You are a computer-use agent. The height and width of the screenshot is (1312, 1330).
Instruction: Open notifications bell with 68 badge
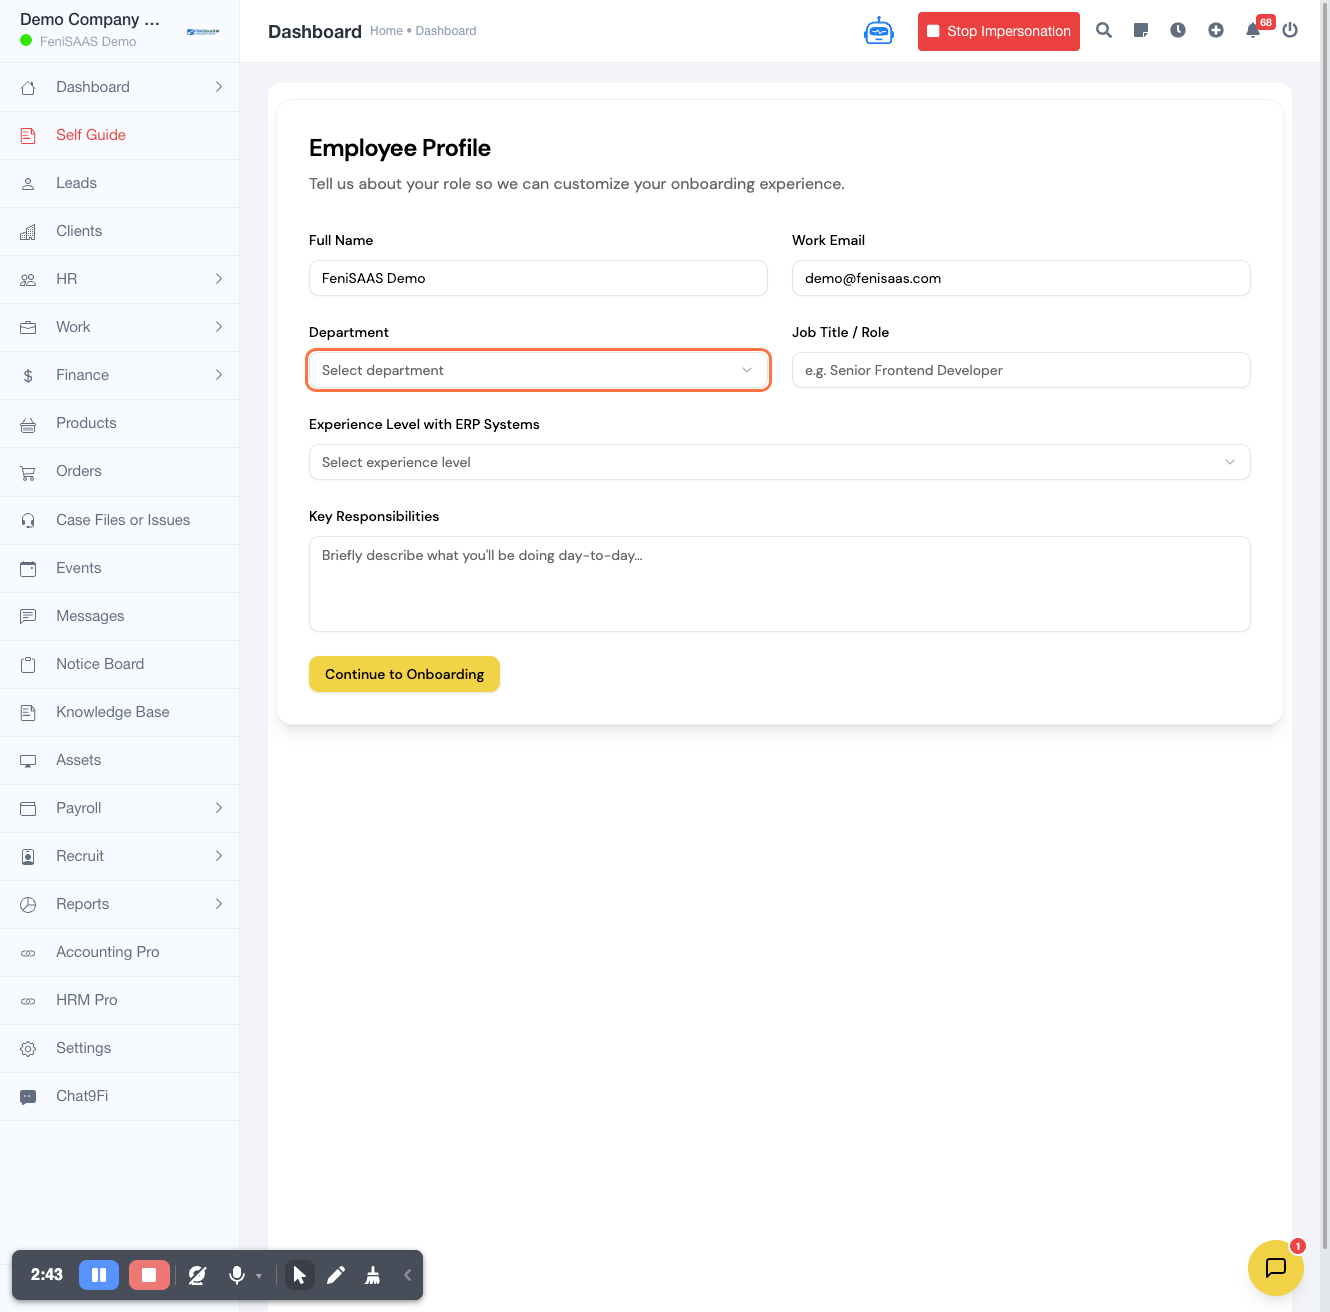point(1253,31)
